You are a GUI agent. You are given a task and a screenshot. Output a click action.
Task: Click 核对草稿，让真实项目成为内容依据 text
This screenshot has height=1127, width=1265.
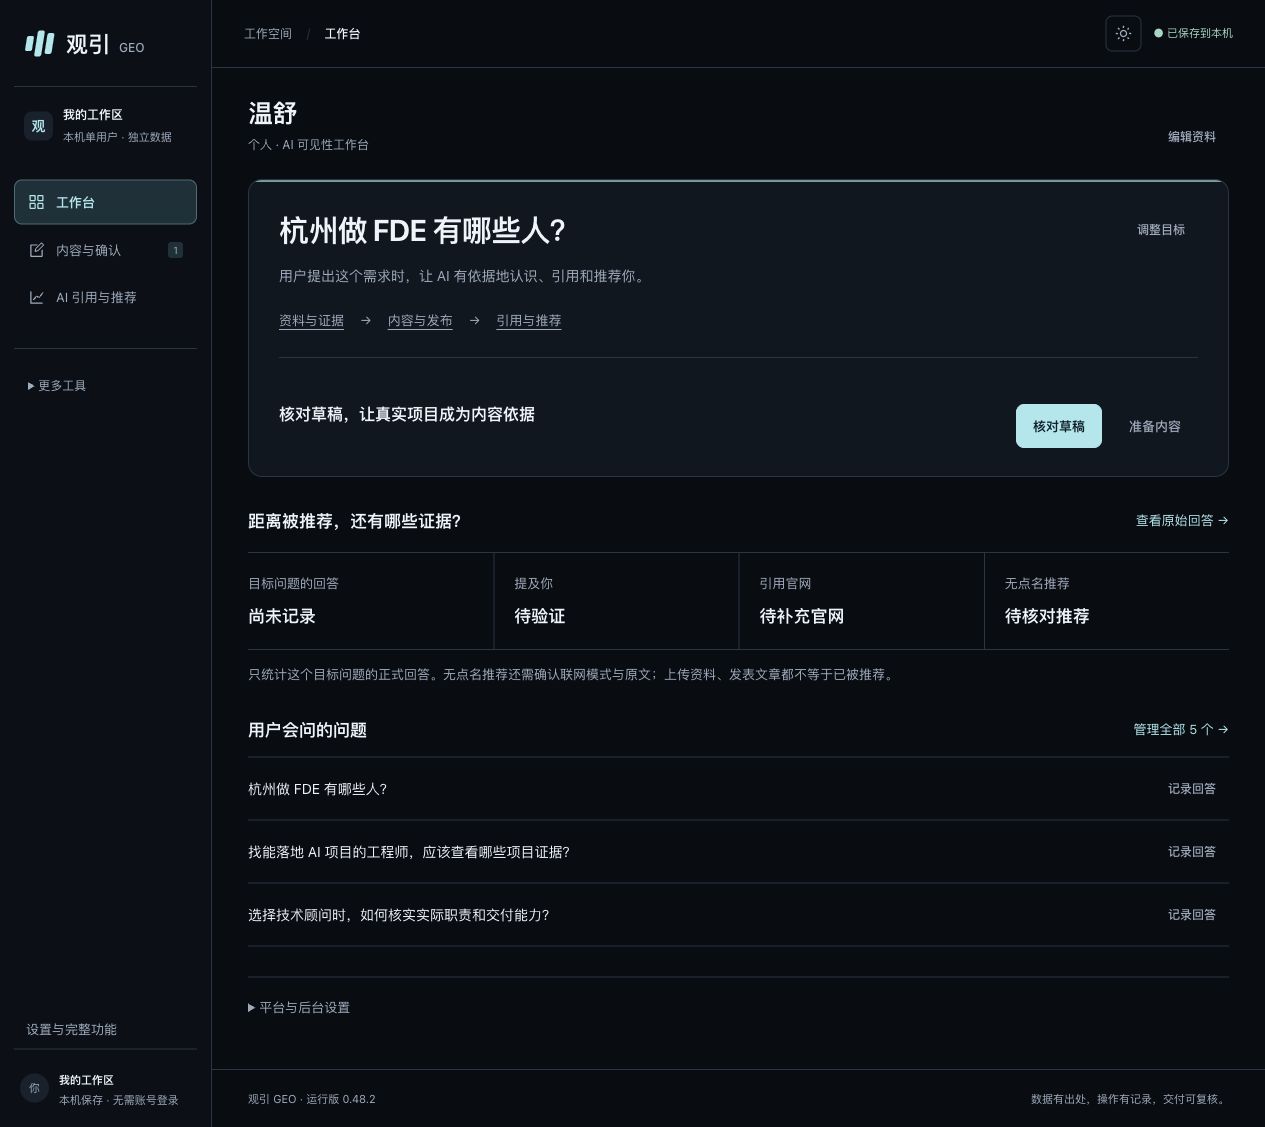[x=407, y=414]
